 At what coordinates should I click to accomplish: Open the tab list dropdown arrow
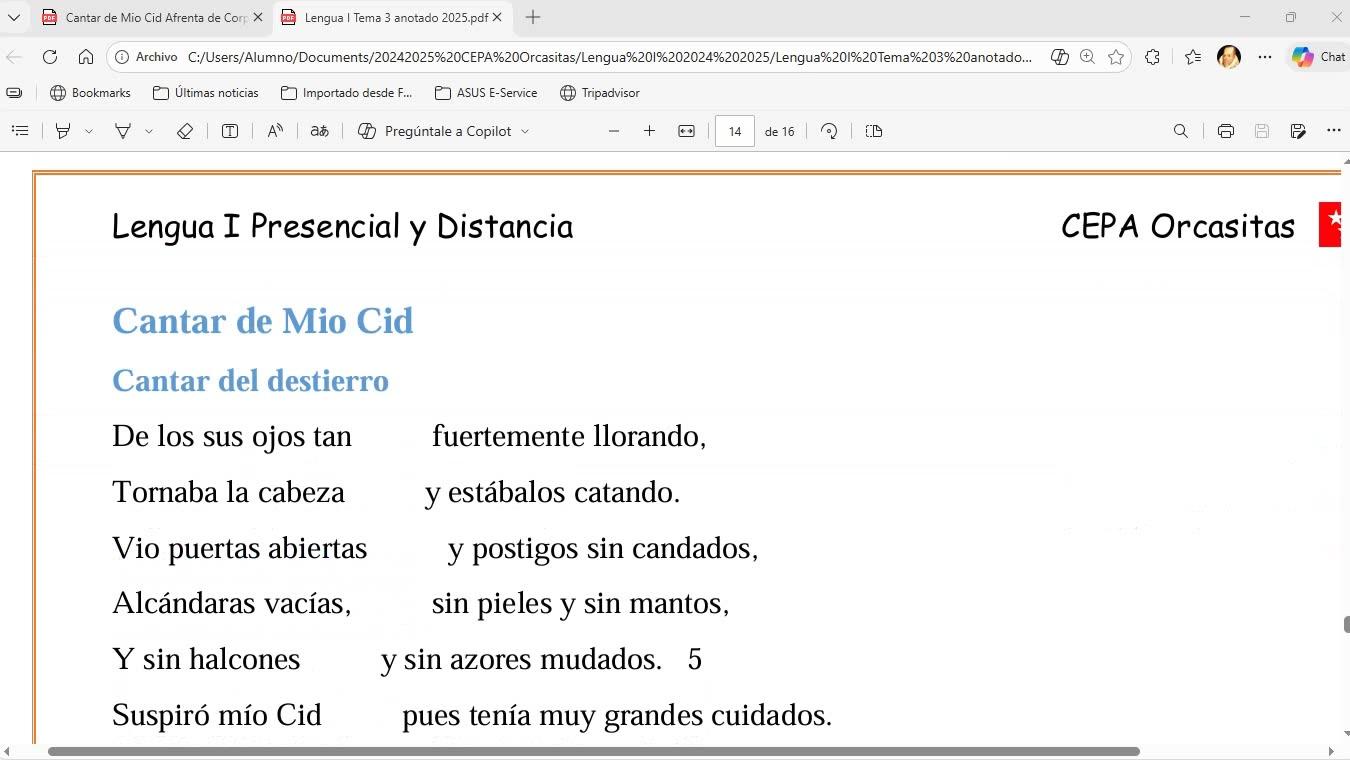click(x=14, y=17)
